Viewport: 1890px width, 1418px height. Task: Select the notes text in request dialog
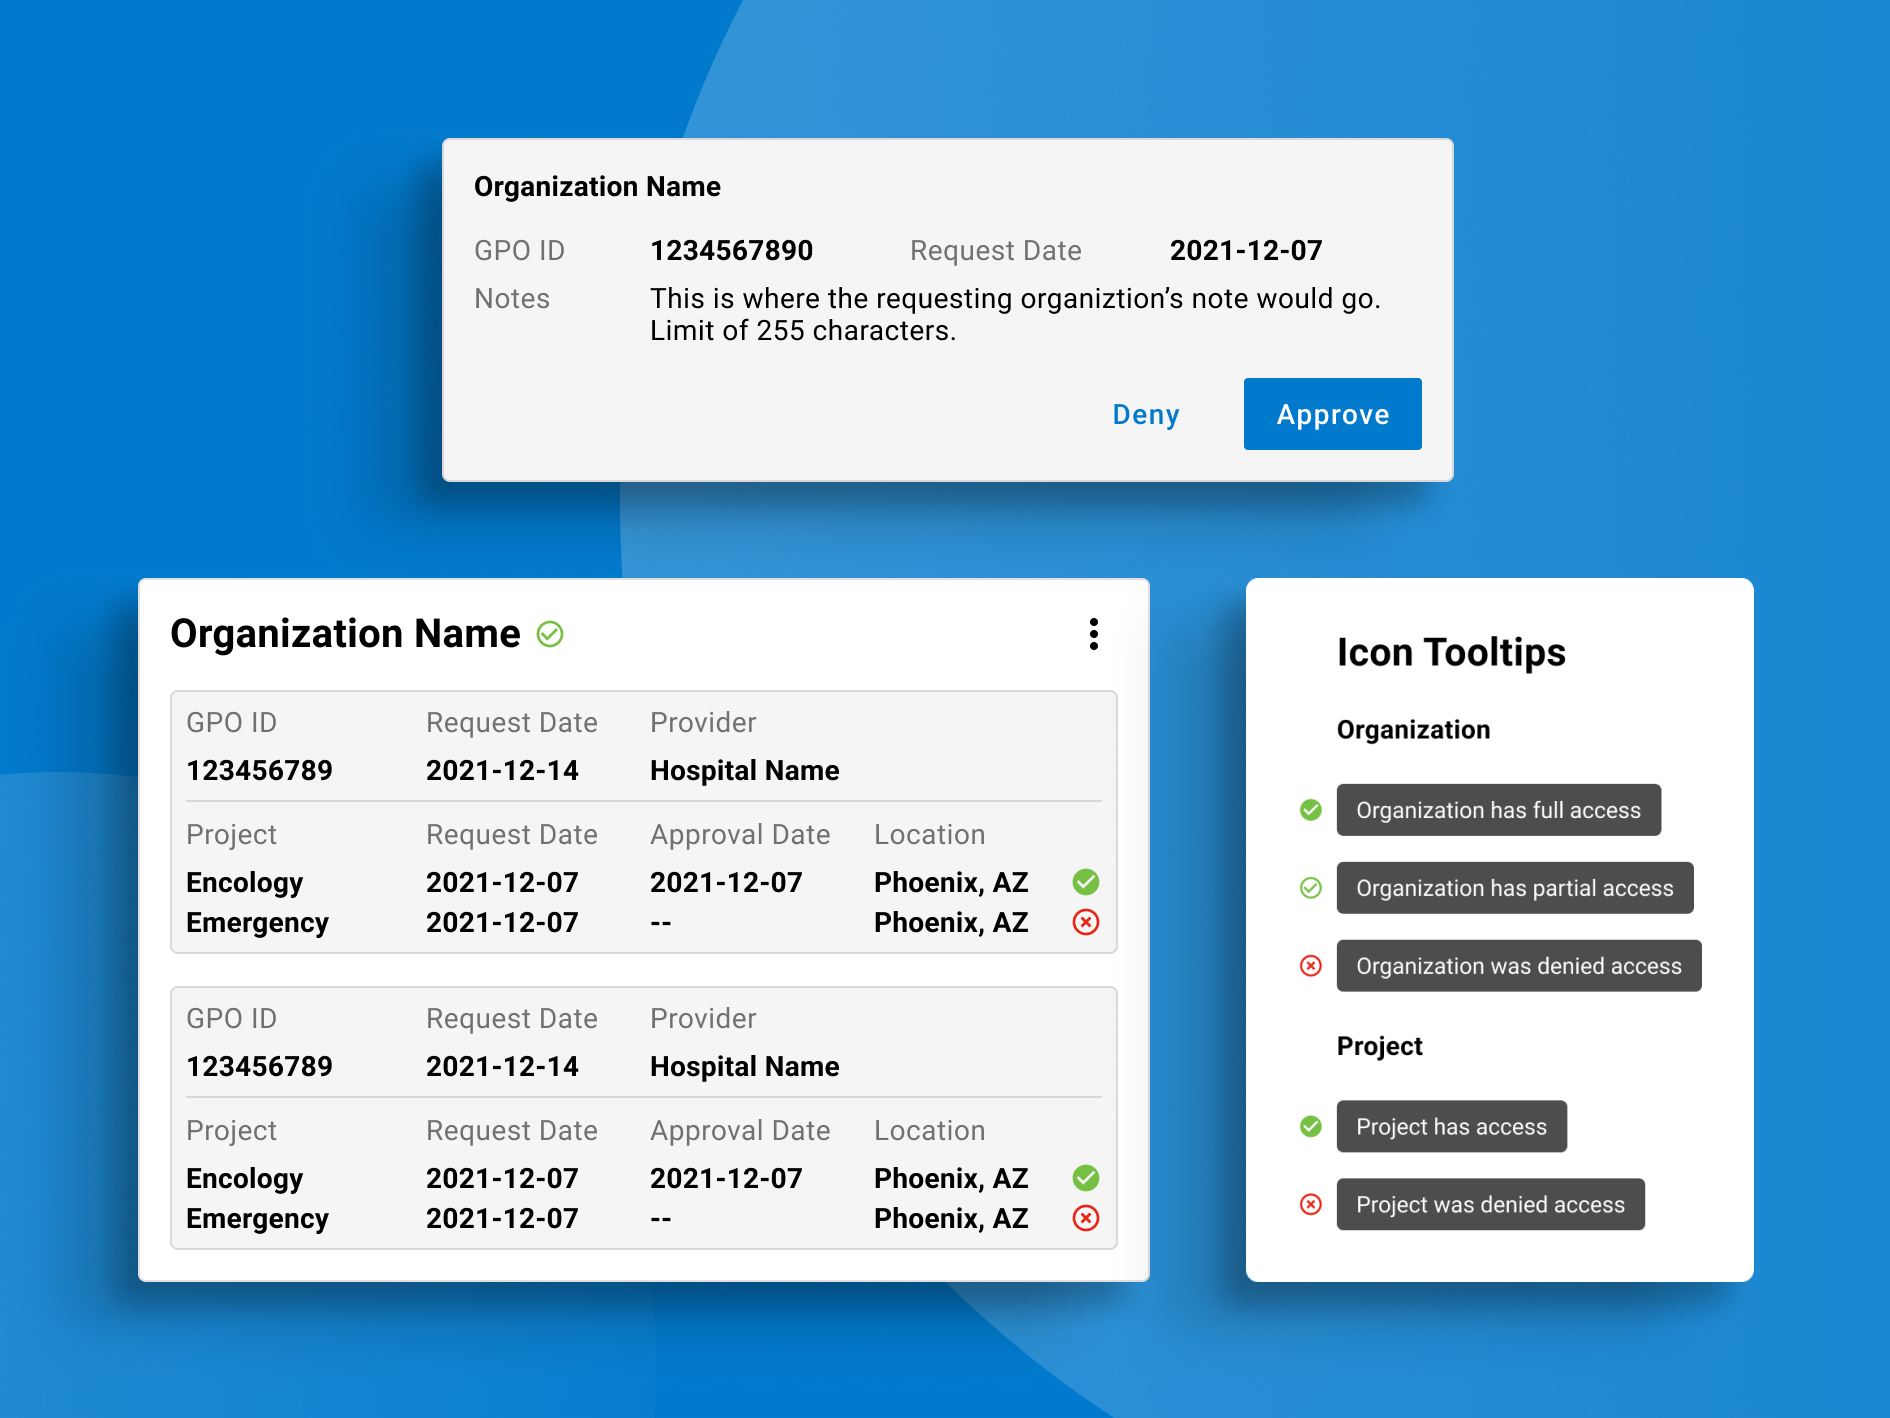click(1014, 314)
